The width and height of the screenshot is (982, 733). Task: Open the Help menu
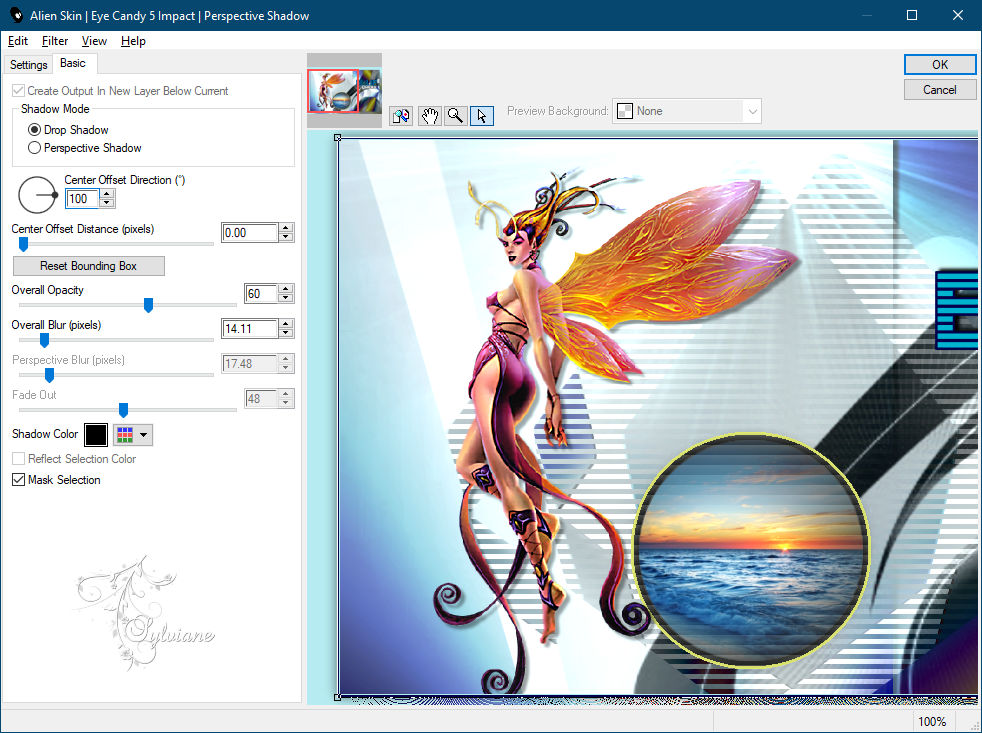pos(133,41)
